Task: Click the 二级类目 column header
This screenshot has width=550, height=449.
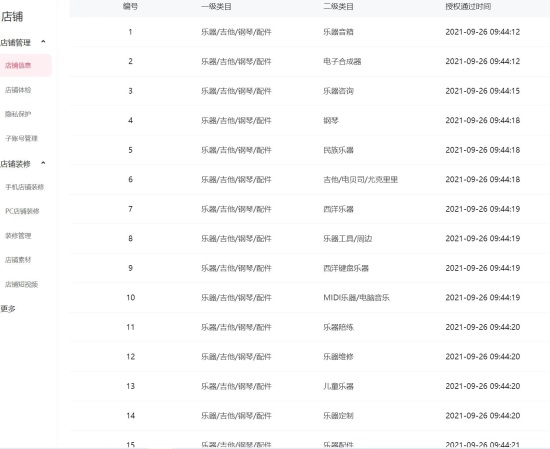Action: 338,6
